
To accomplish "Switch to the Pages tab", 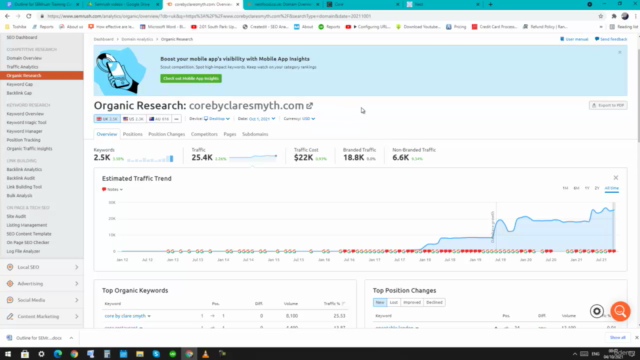I will pos(230,134).
